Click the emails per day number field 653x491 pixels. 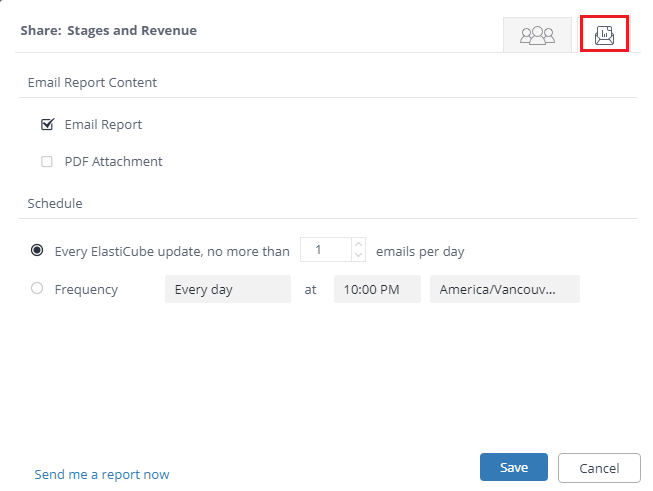coord(325,251)
